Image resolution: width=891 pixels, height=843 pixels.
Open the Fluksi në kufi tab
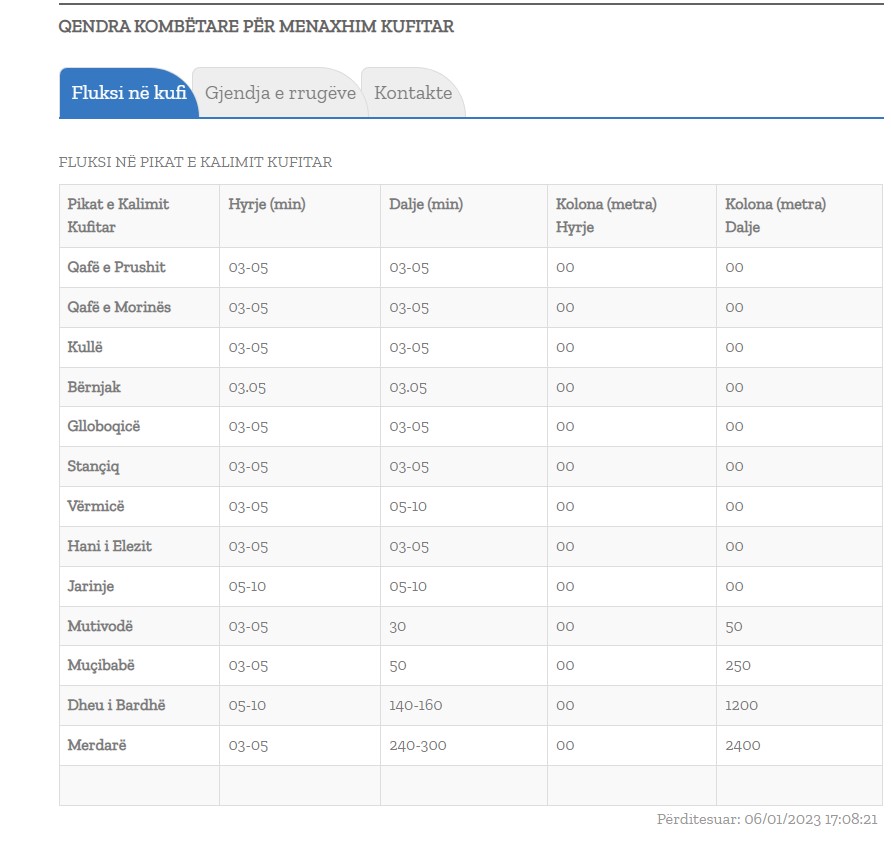[128, 93]
